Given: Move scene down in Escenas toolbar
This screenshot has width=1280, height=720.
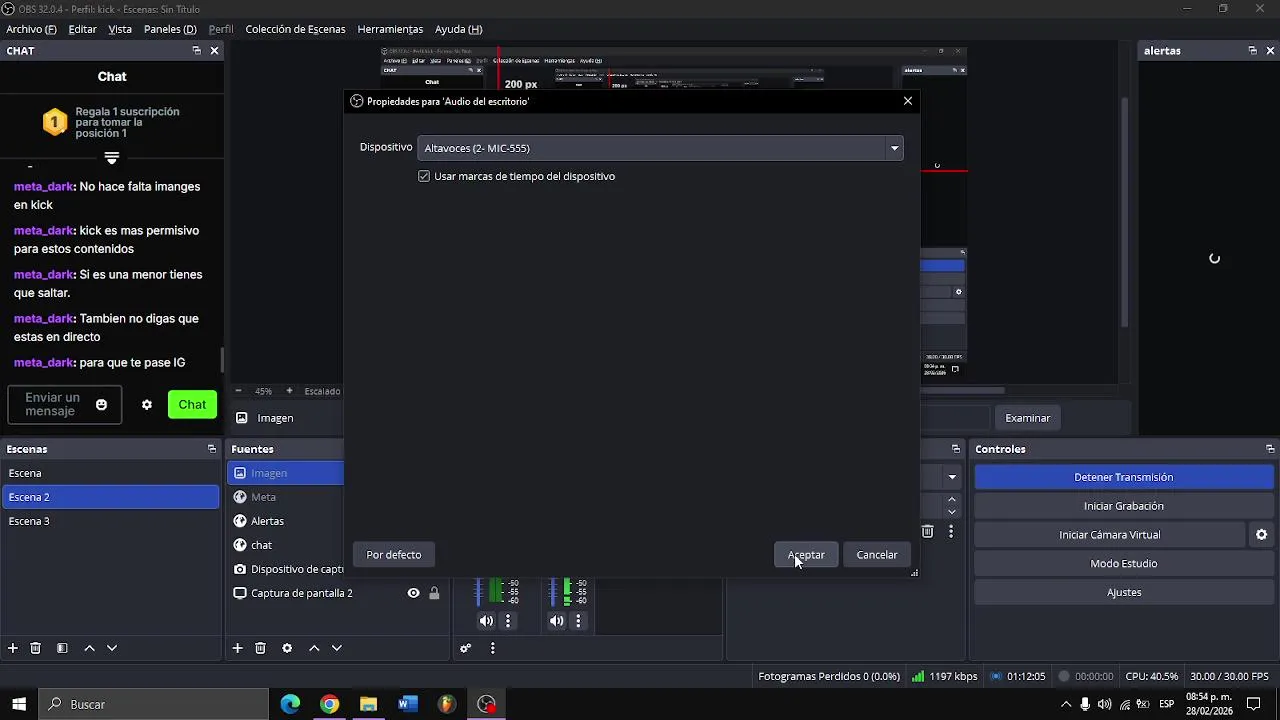Looking at the screenshot, I should coord(112,648).
